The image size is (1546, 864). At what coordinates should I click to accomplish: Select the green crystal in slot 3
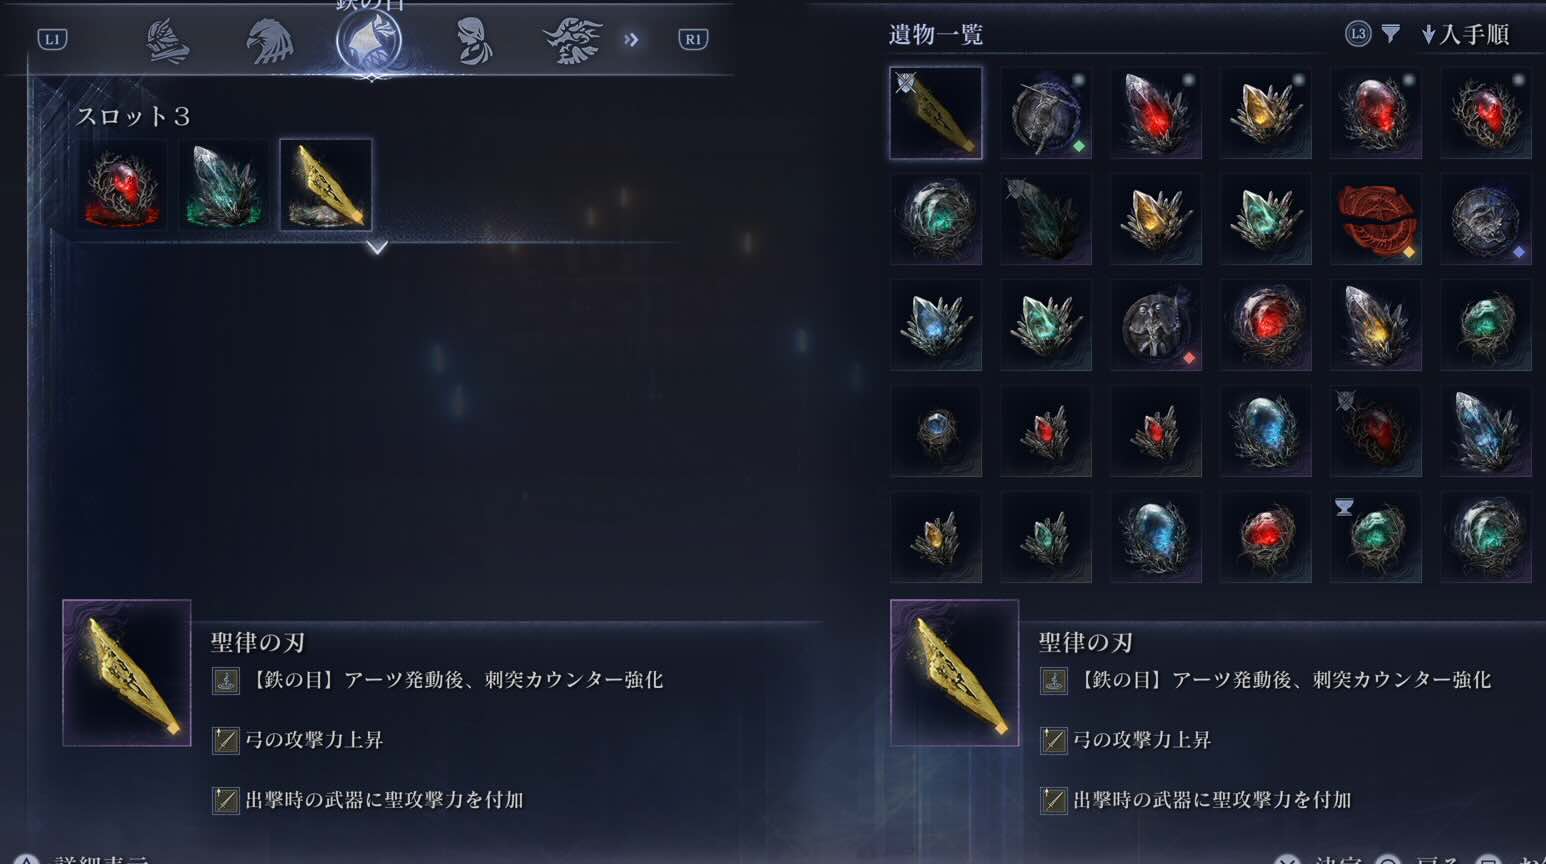(x=225, y=185)
